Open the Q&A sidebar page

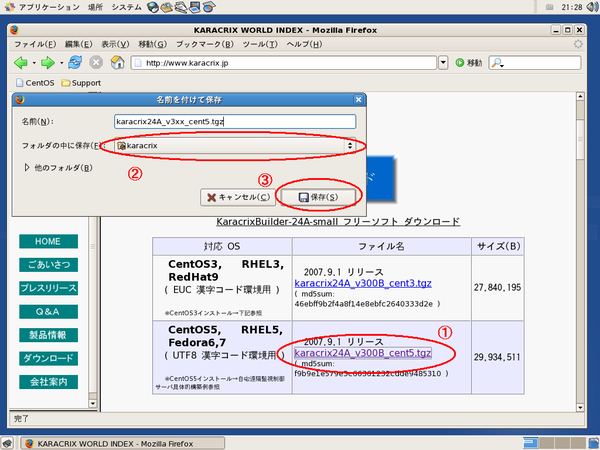point(49,311)
